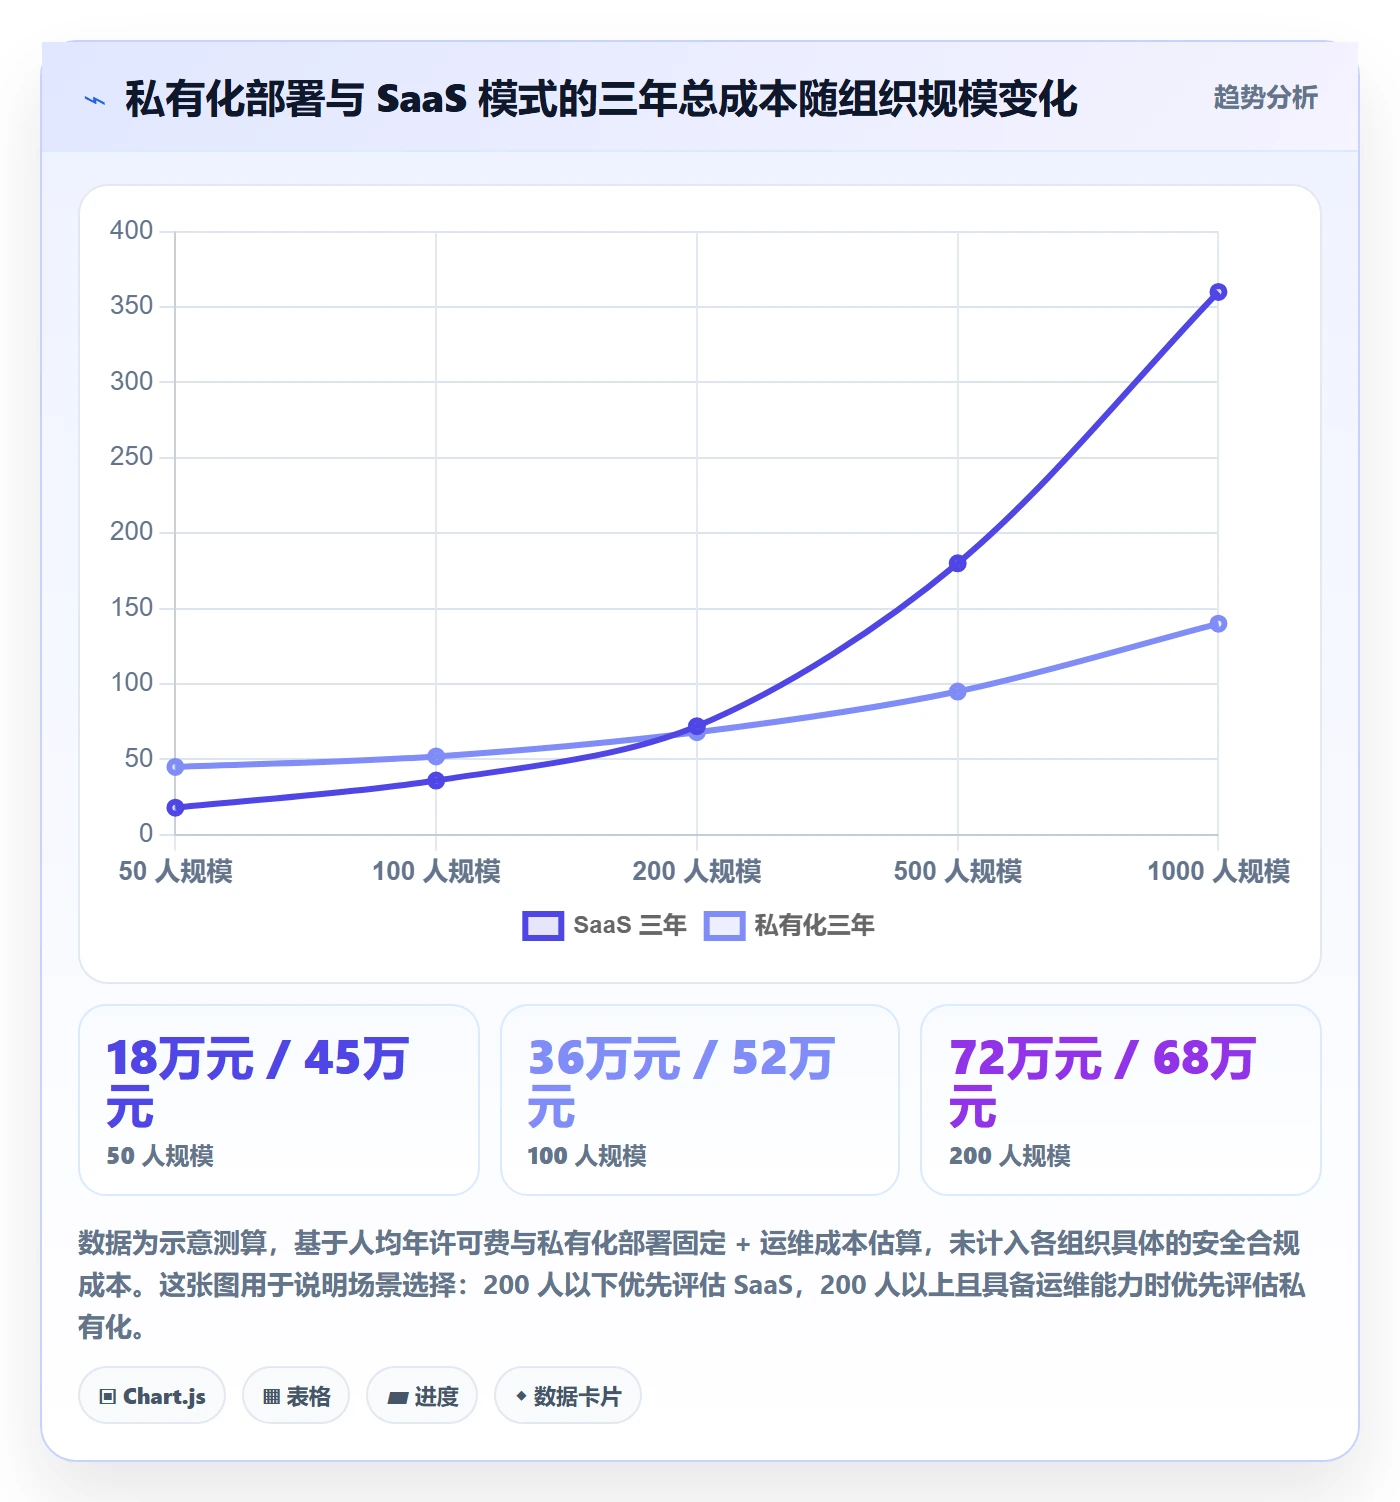Click the 私有化 data point at 100 人规模
This screenshot has height=1502, width=1400.
(436, 756)
